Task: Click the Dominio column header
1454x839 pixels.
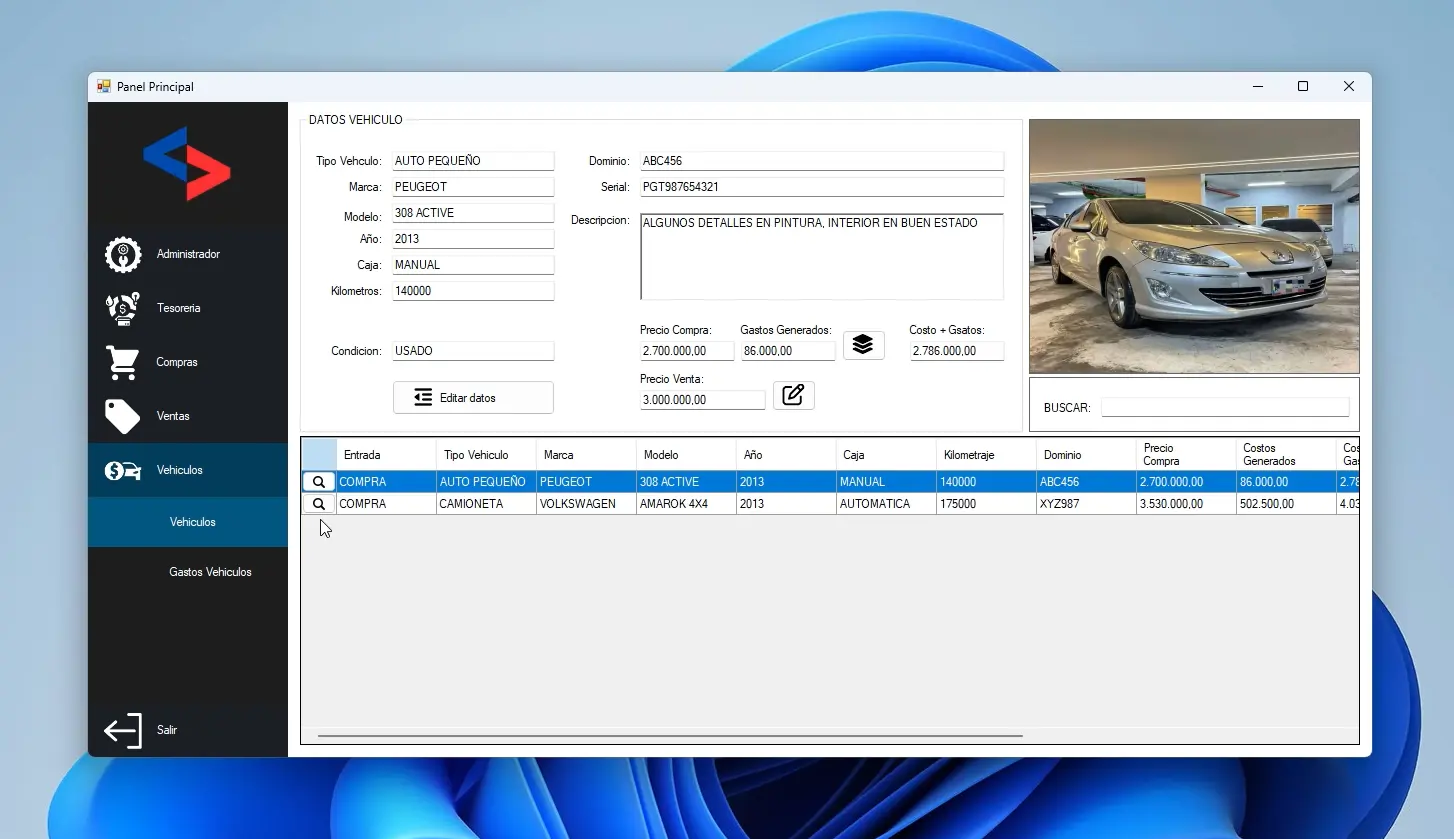Action: click(1086, 455)
